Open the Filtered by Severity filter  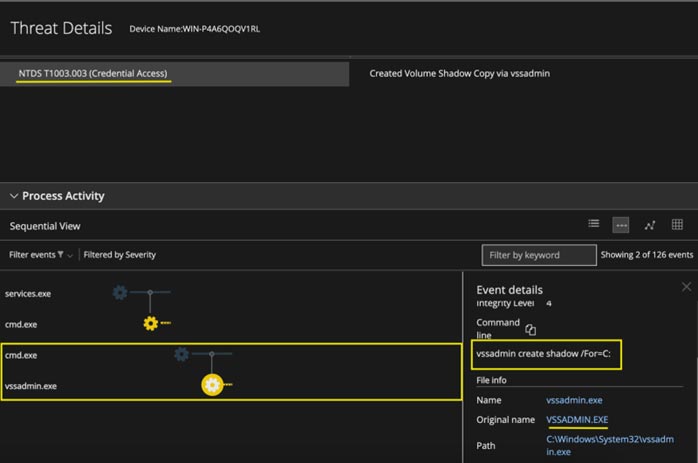tap(120, 255)
